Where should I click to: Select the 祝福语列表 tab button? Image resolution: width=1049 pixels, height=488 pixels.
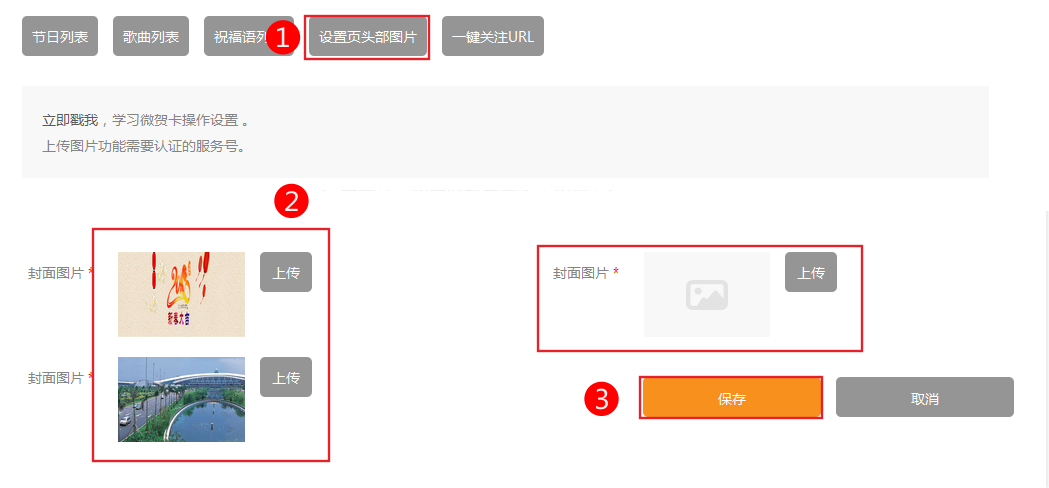point(248,36)
